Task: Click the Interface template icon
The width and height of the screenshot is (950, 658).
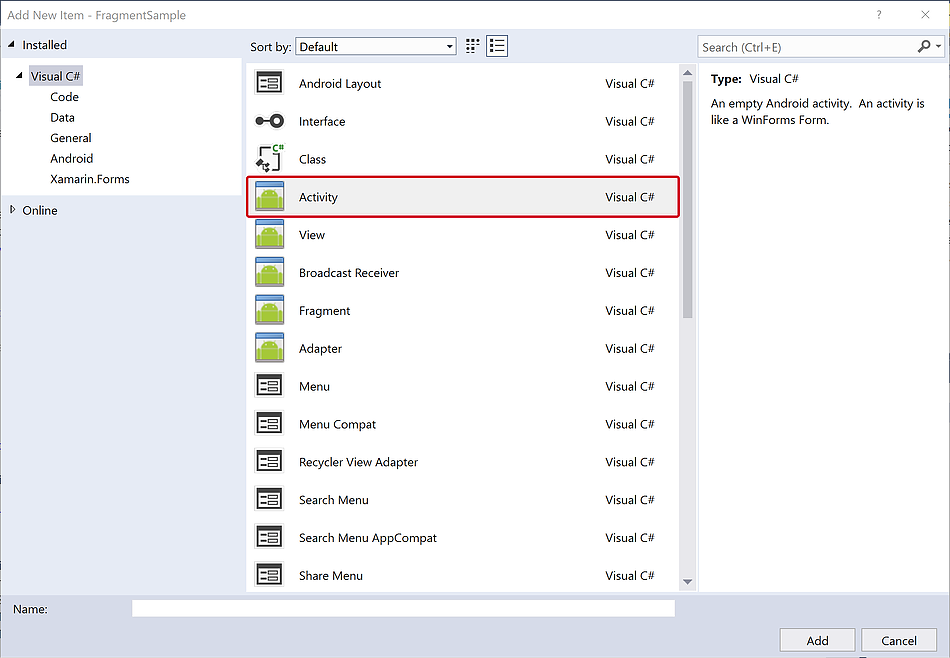Action: click(x=269, y=122)
